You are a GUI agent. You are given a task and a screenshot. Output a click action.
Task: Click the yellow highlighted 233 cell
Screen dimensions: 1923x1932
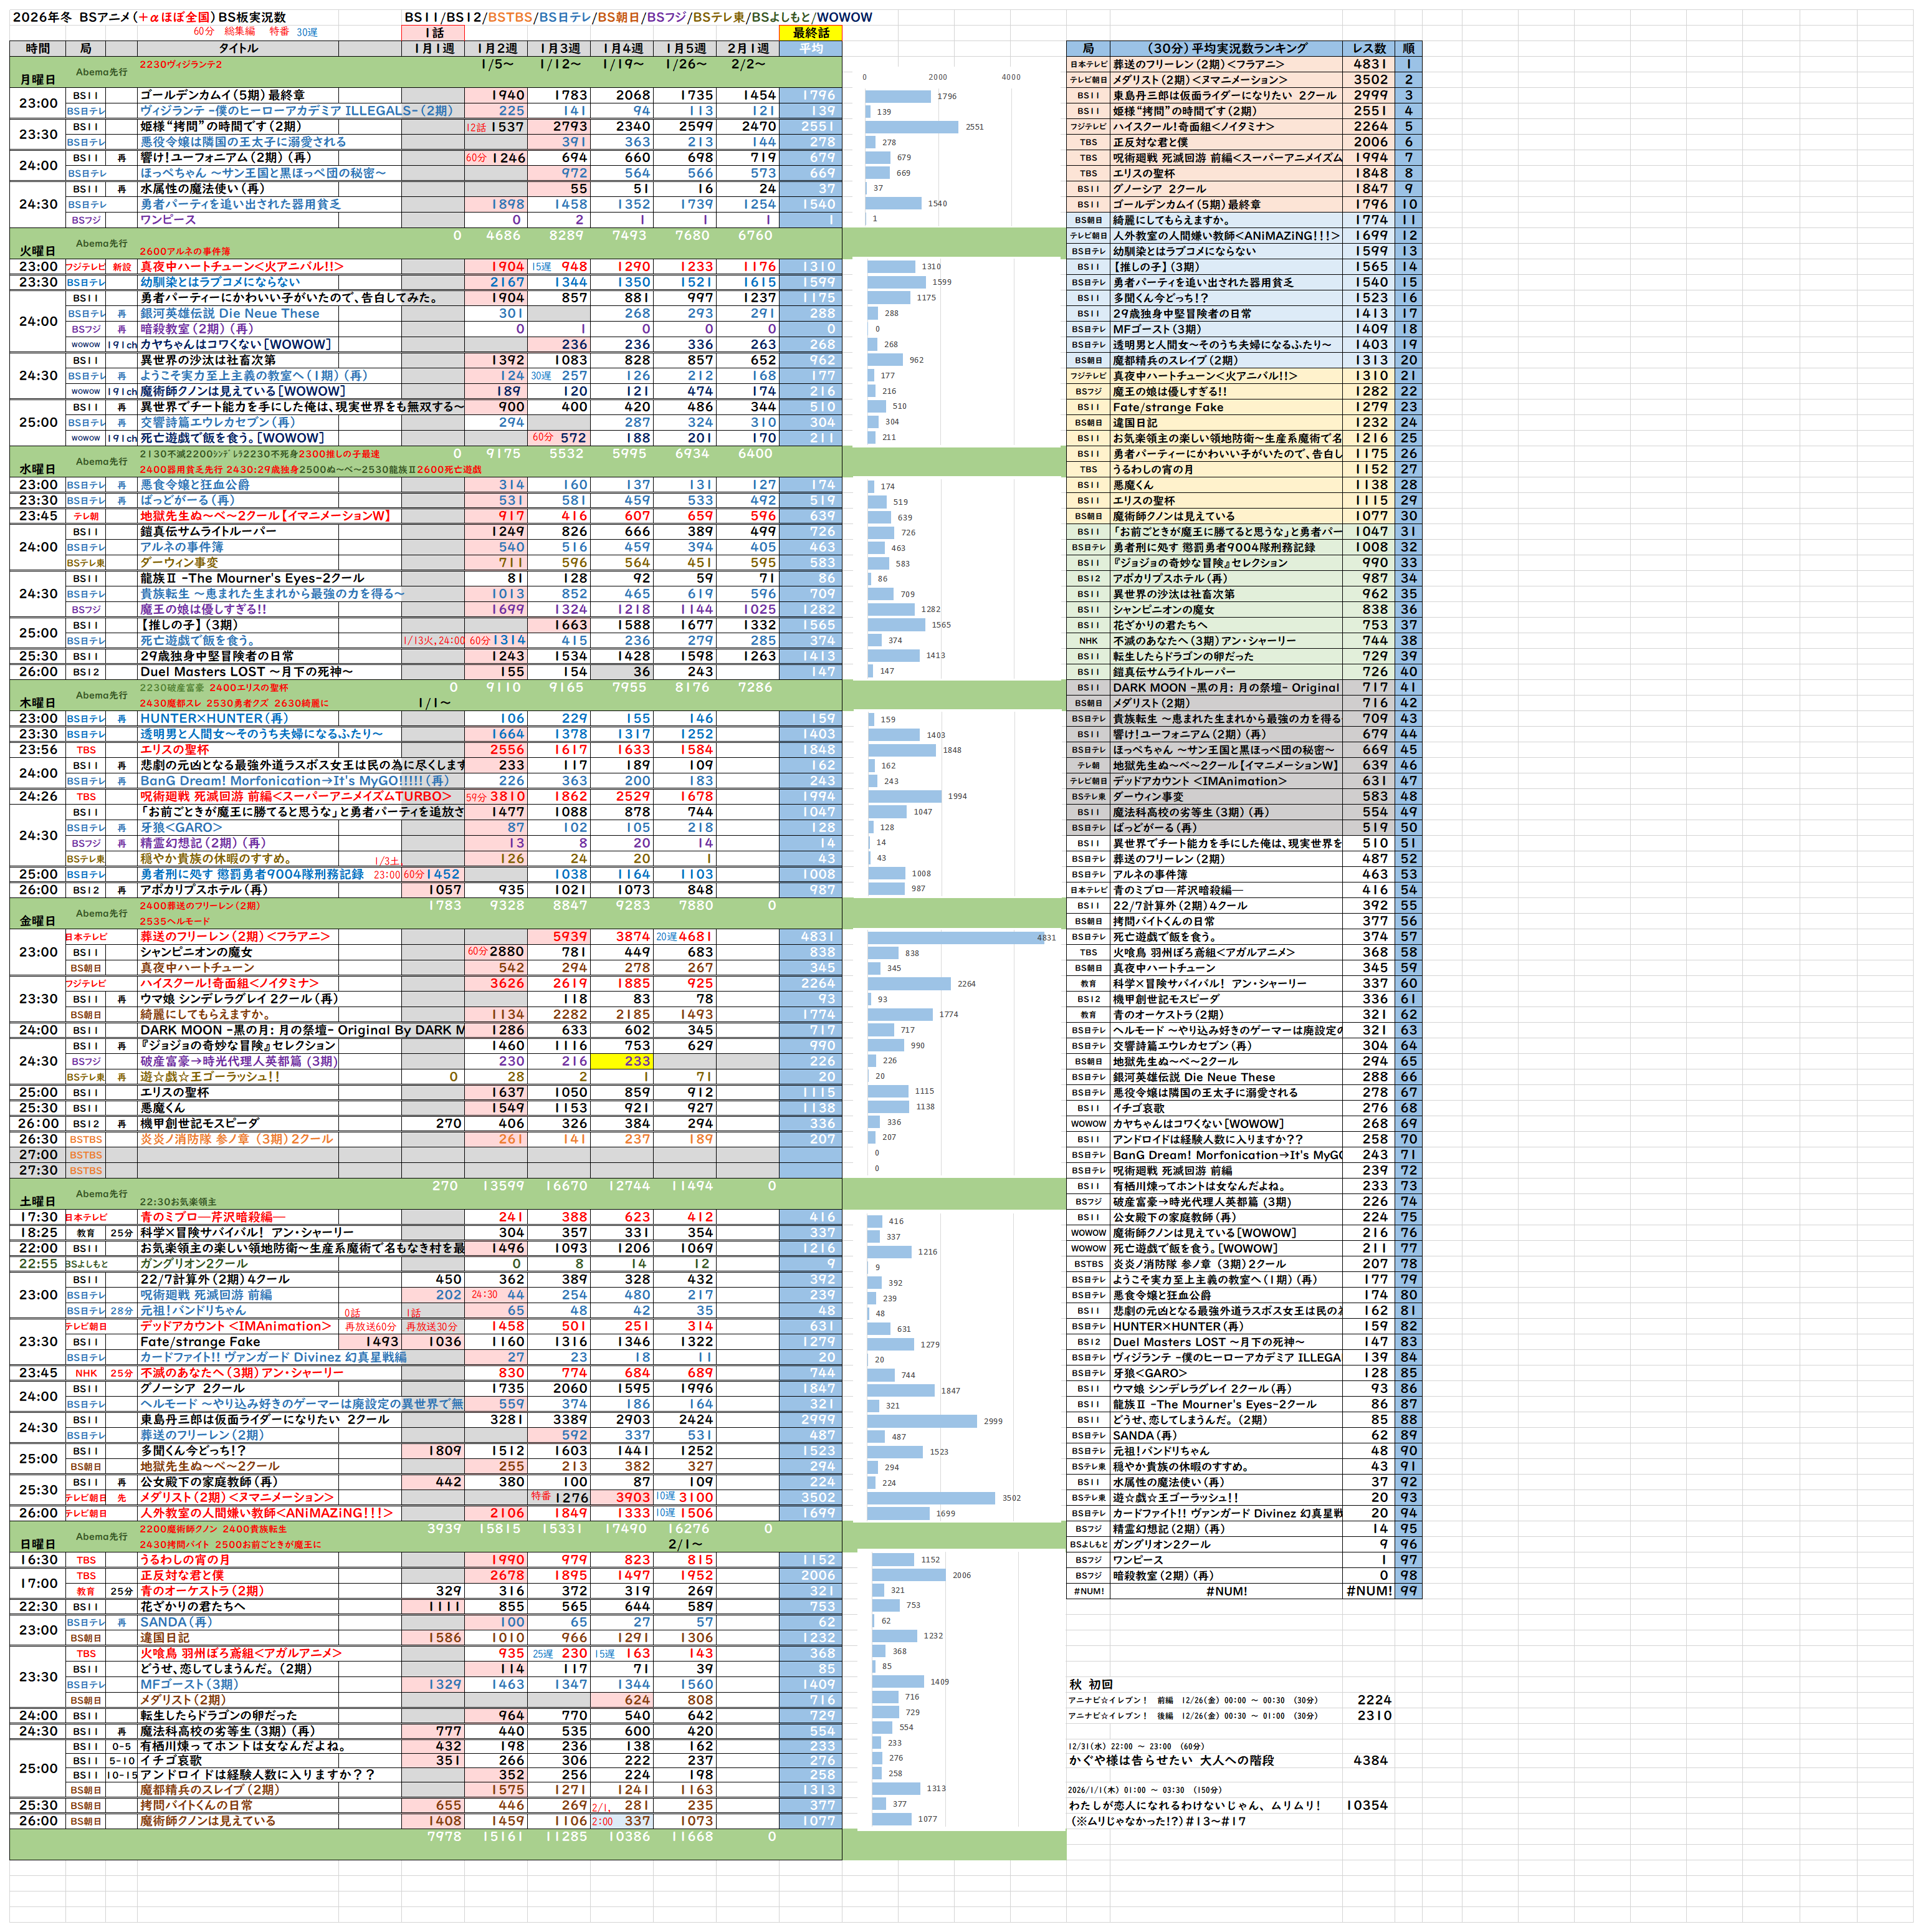[622, 1061]
